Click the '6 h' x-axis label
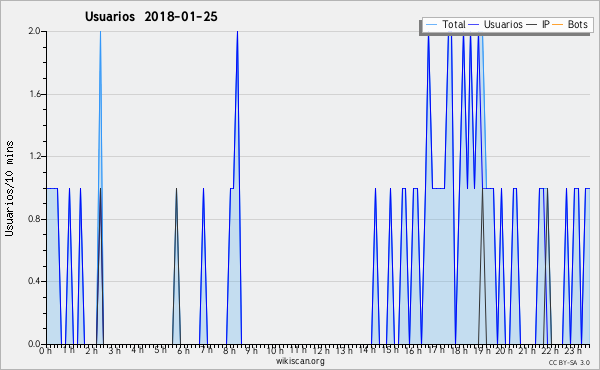Screen dimensions: 600x370 183,351
